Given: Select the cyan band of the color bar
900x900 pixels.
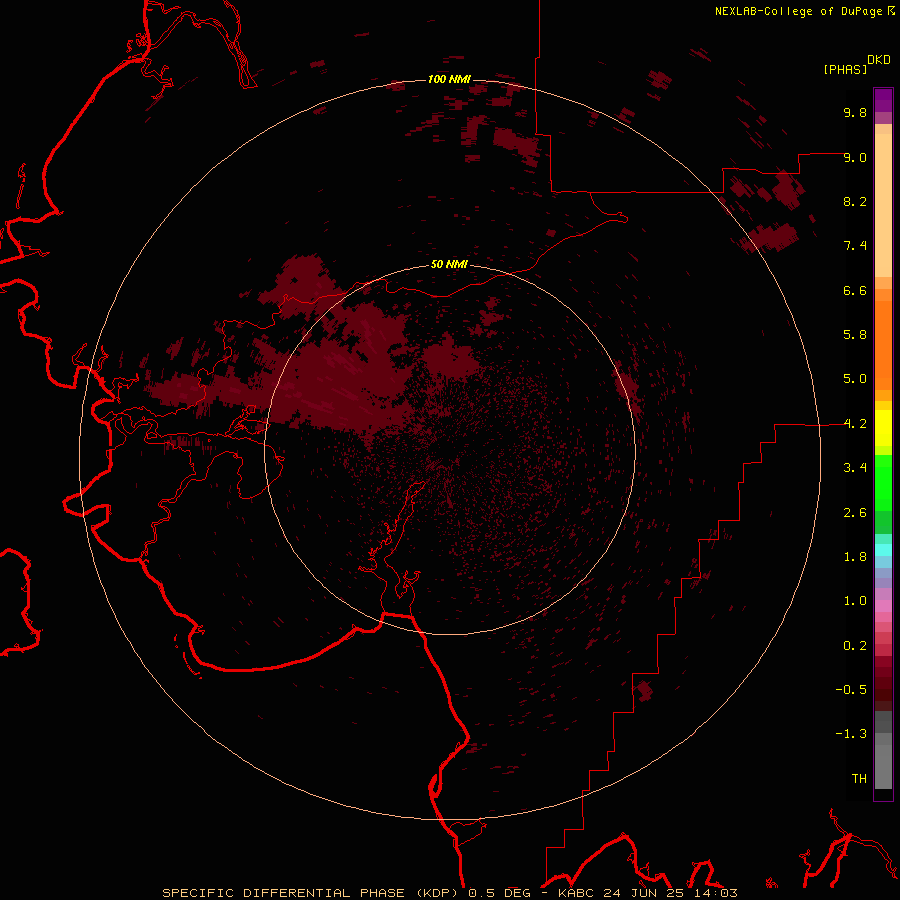Looking at the screenshot, I should click(883, 549).
